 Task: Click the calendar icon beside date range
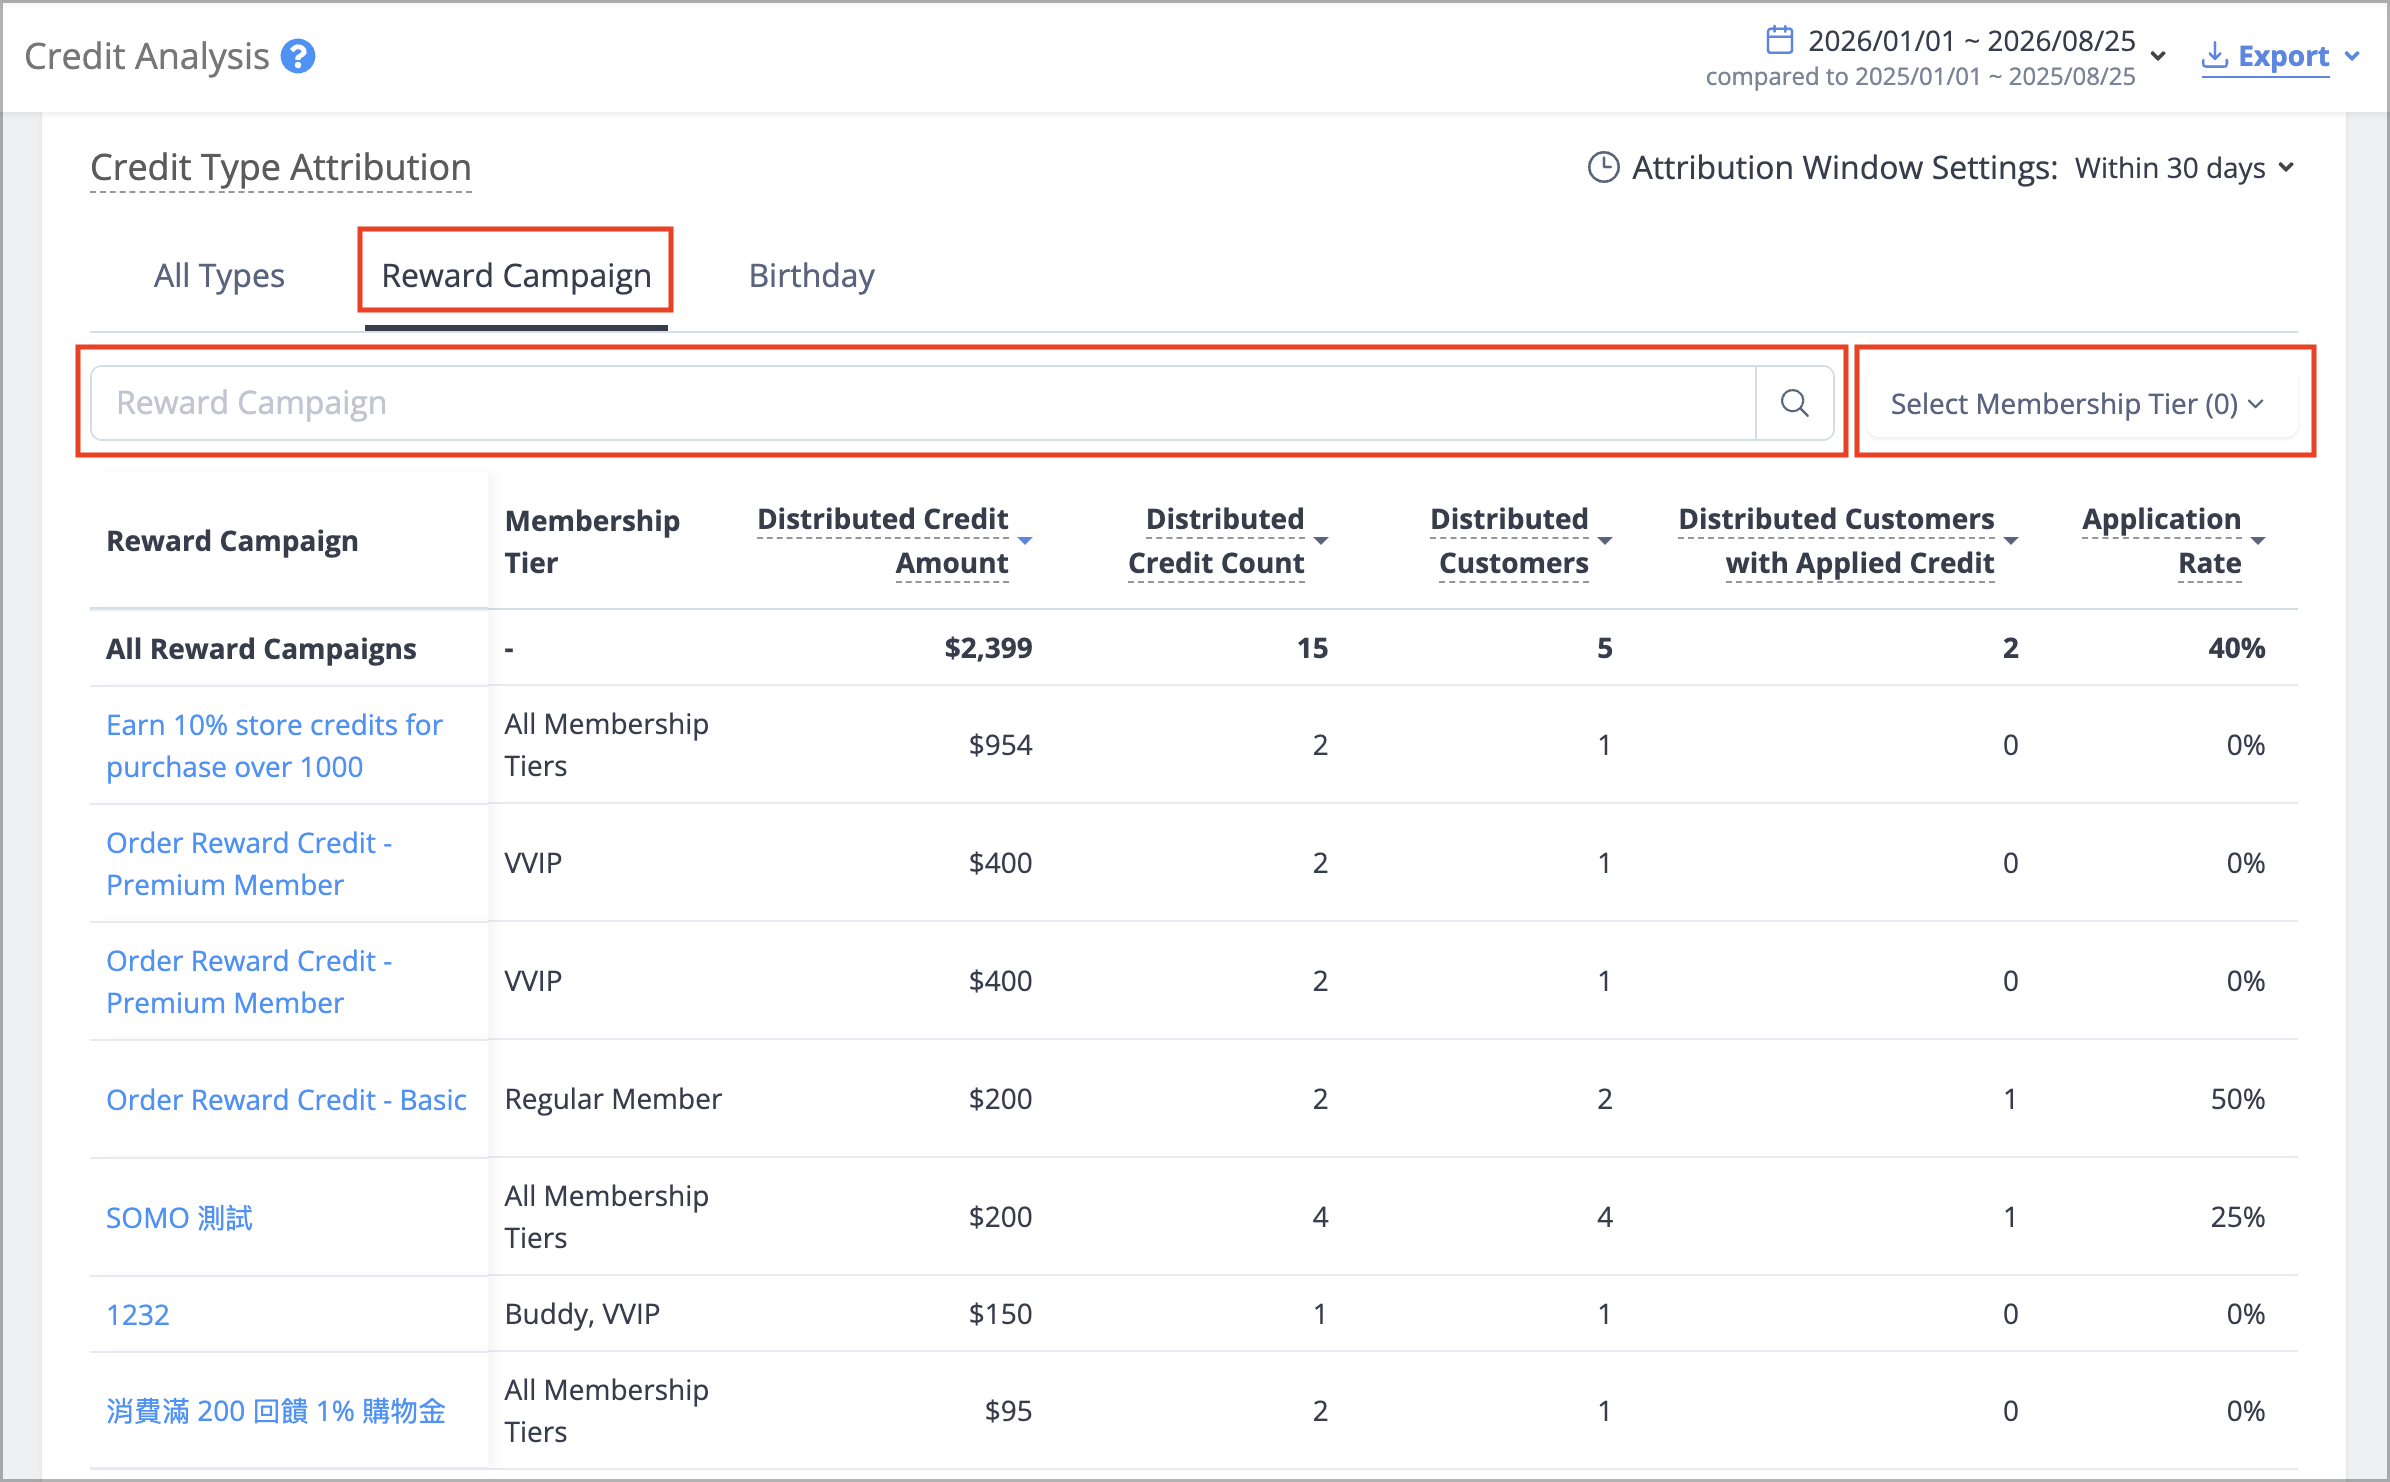click(1779, 40)
